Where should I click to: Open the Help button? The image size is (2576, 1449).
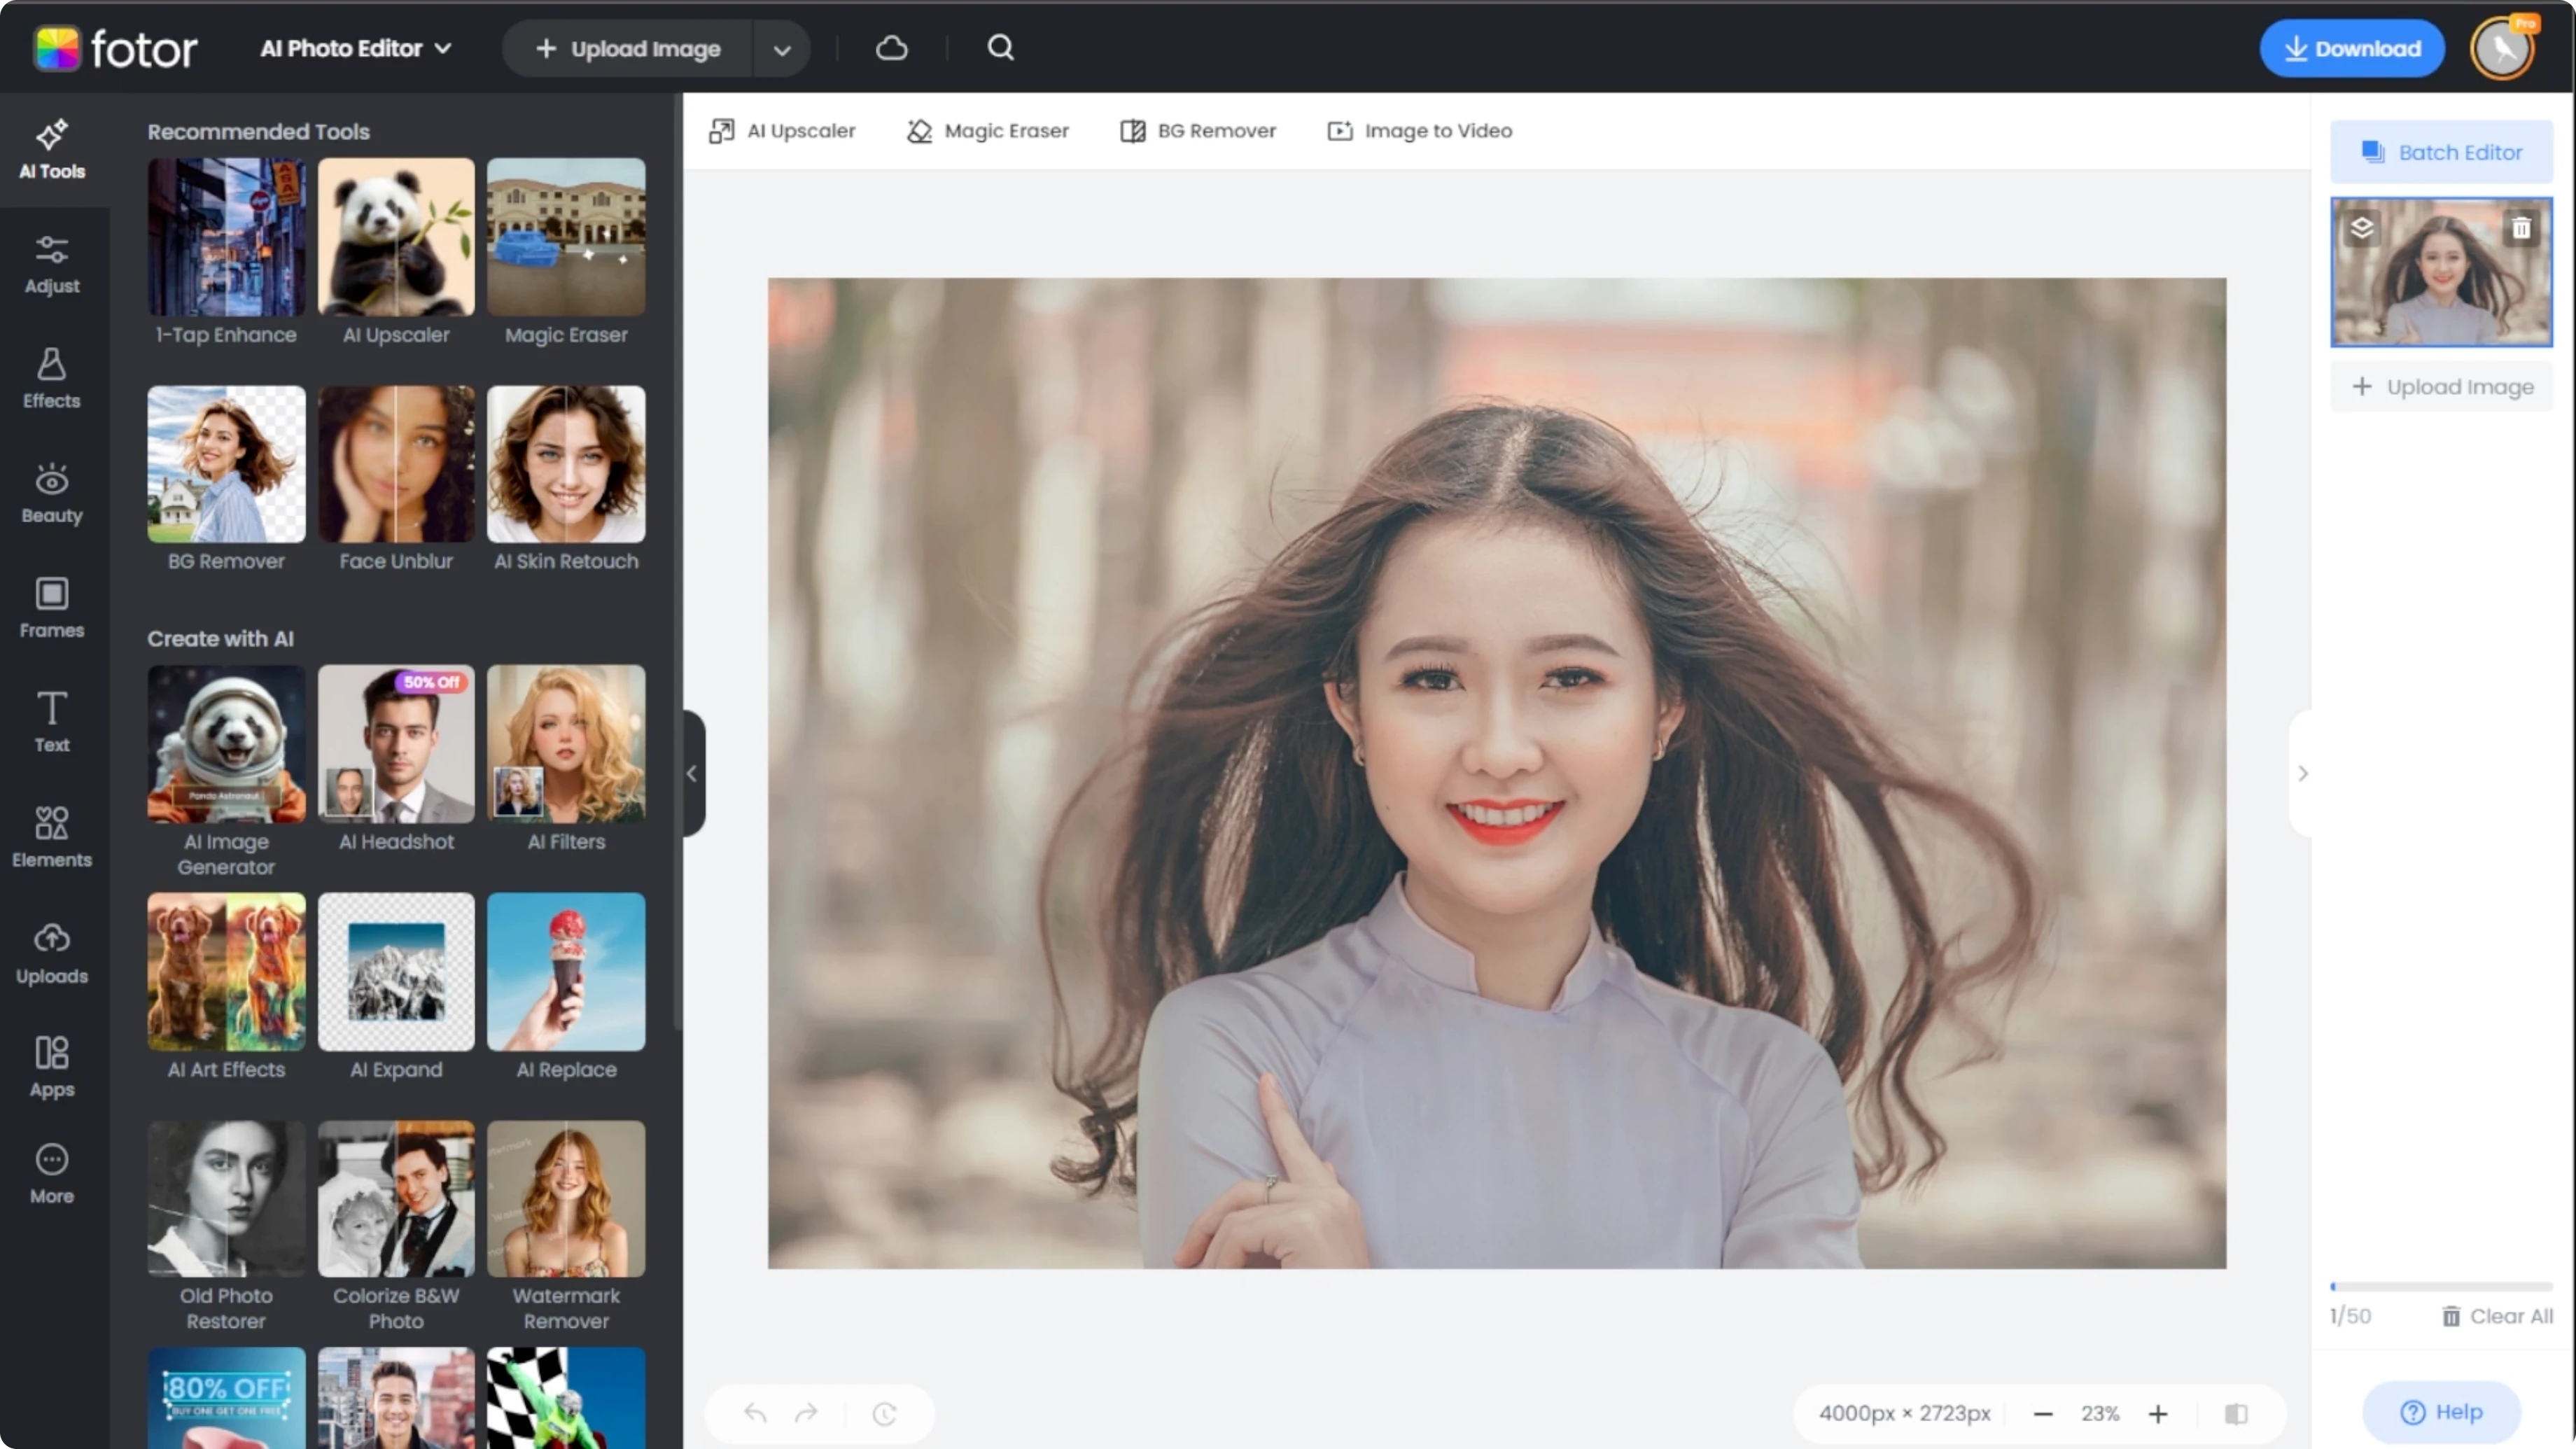tap(2441, 1412)
